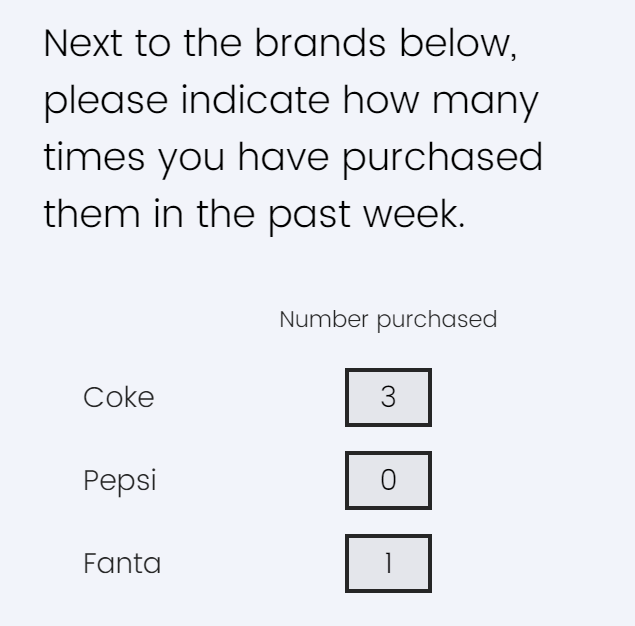Click the word 'purchased' in the question text
This screenshot has width=635, height=626.
[x=443, y=159]
